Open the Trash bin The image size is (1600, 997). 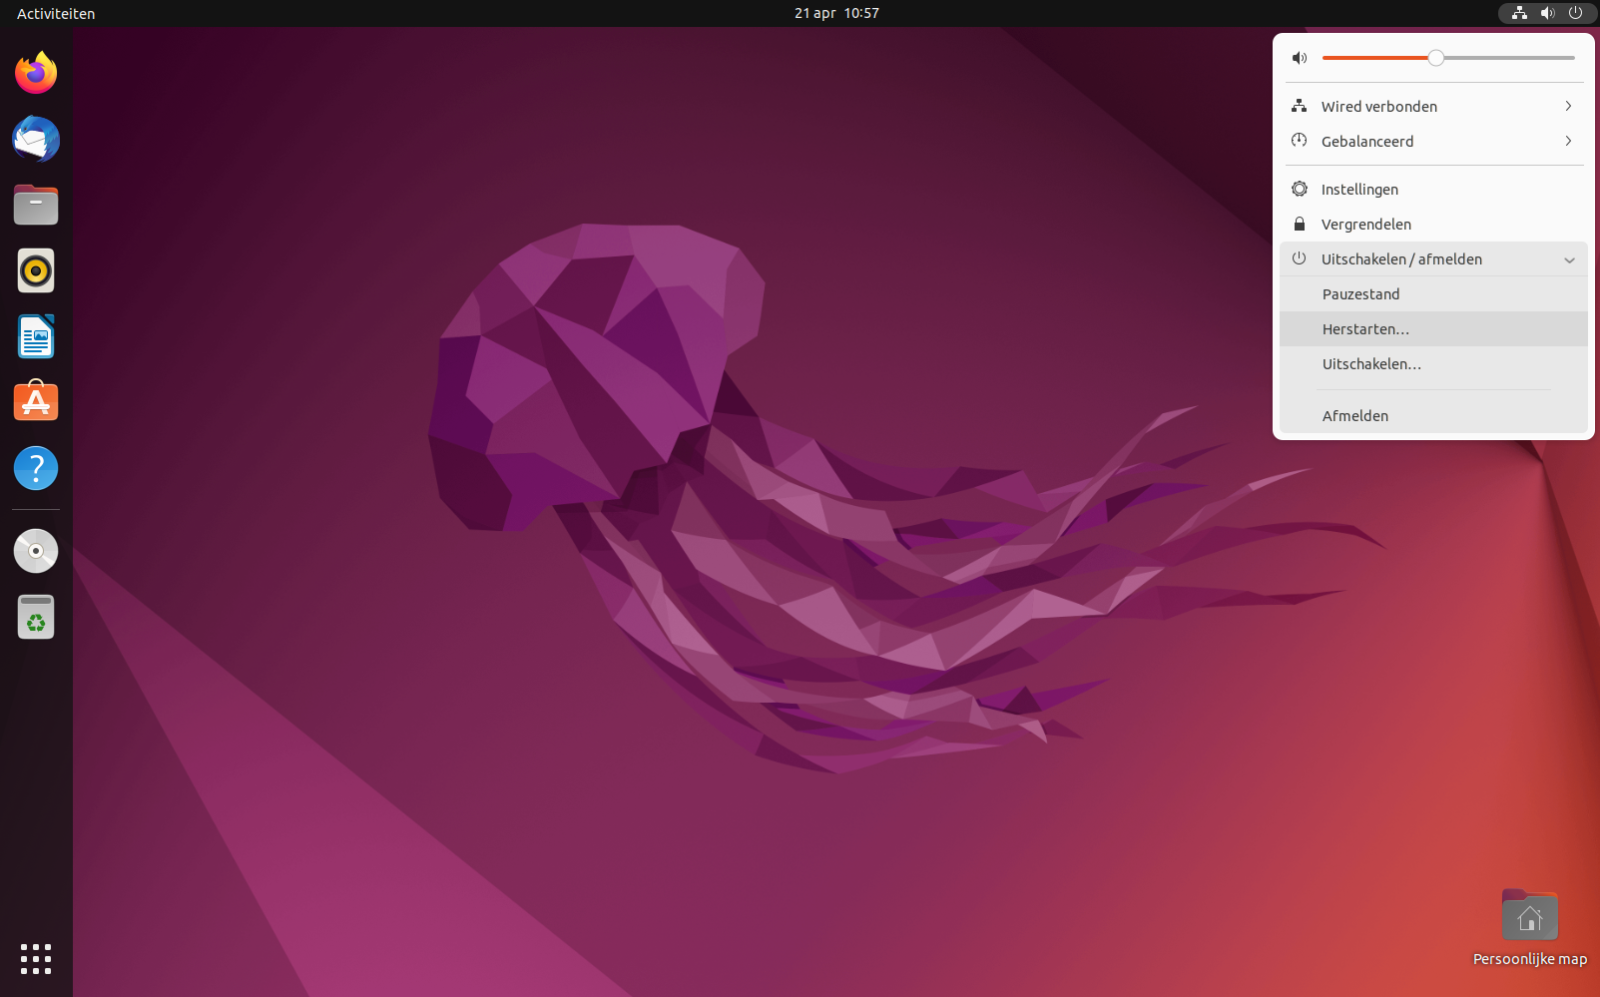tap(36, 617)
